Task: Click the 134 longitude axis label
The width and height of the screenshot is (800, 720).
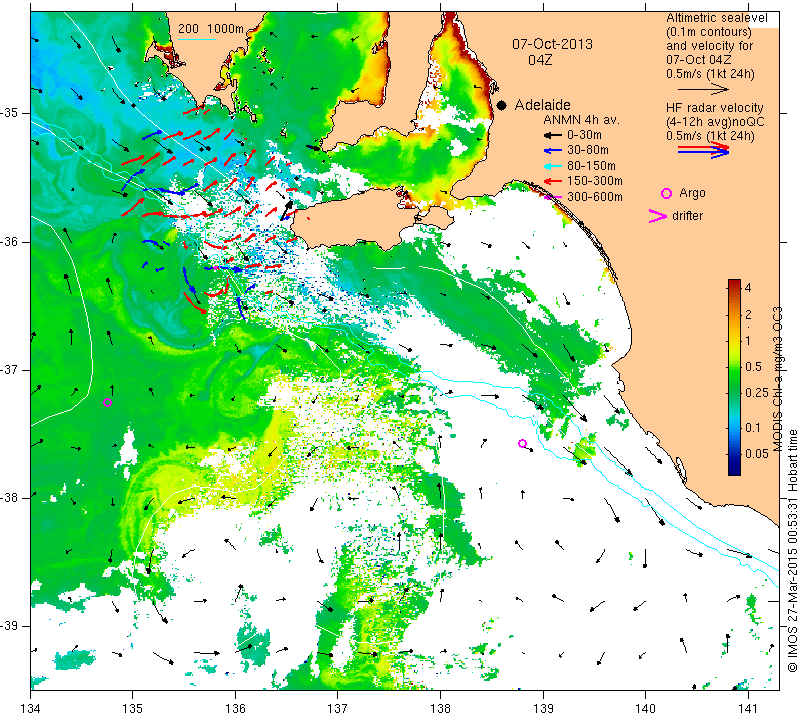Action: (31, 709)
